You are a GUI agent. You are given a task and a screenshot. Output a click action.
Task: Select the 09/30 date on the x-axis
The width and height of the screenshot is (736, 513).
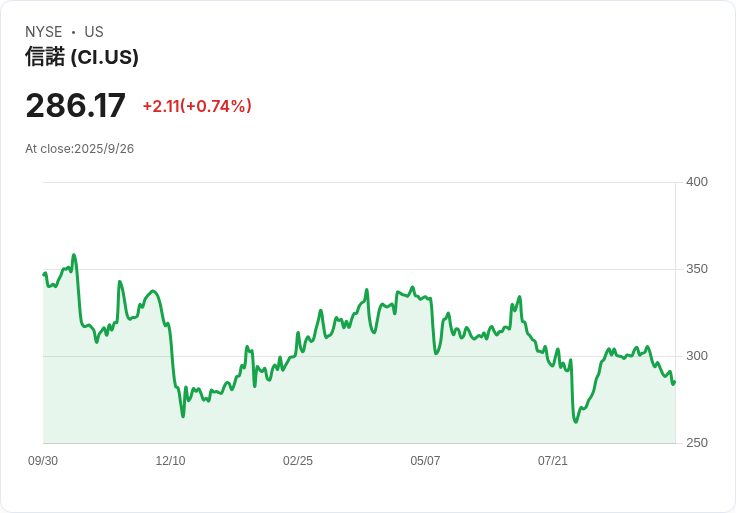[x=43, y=461]
